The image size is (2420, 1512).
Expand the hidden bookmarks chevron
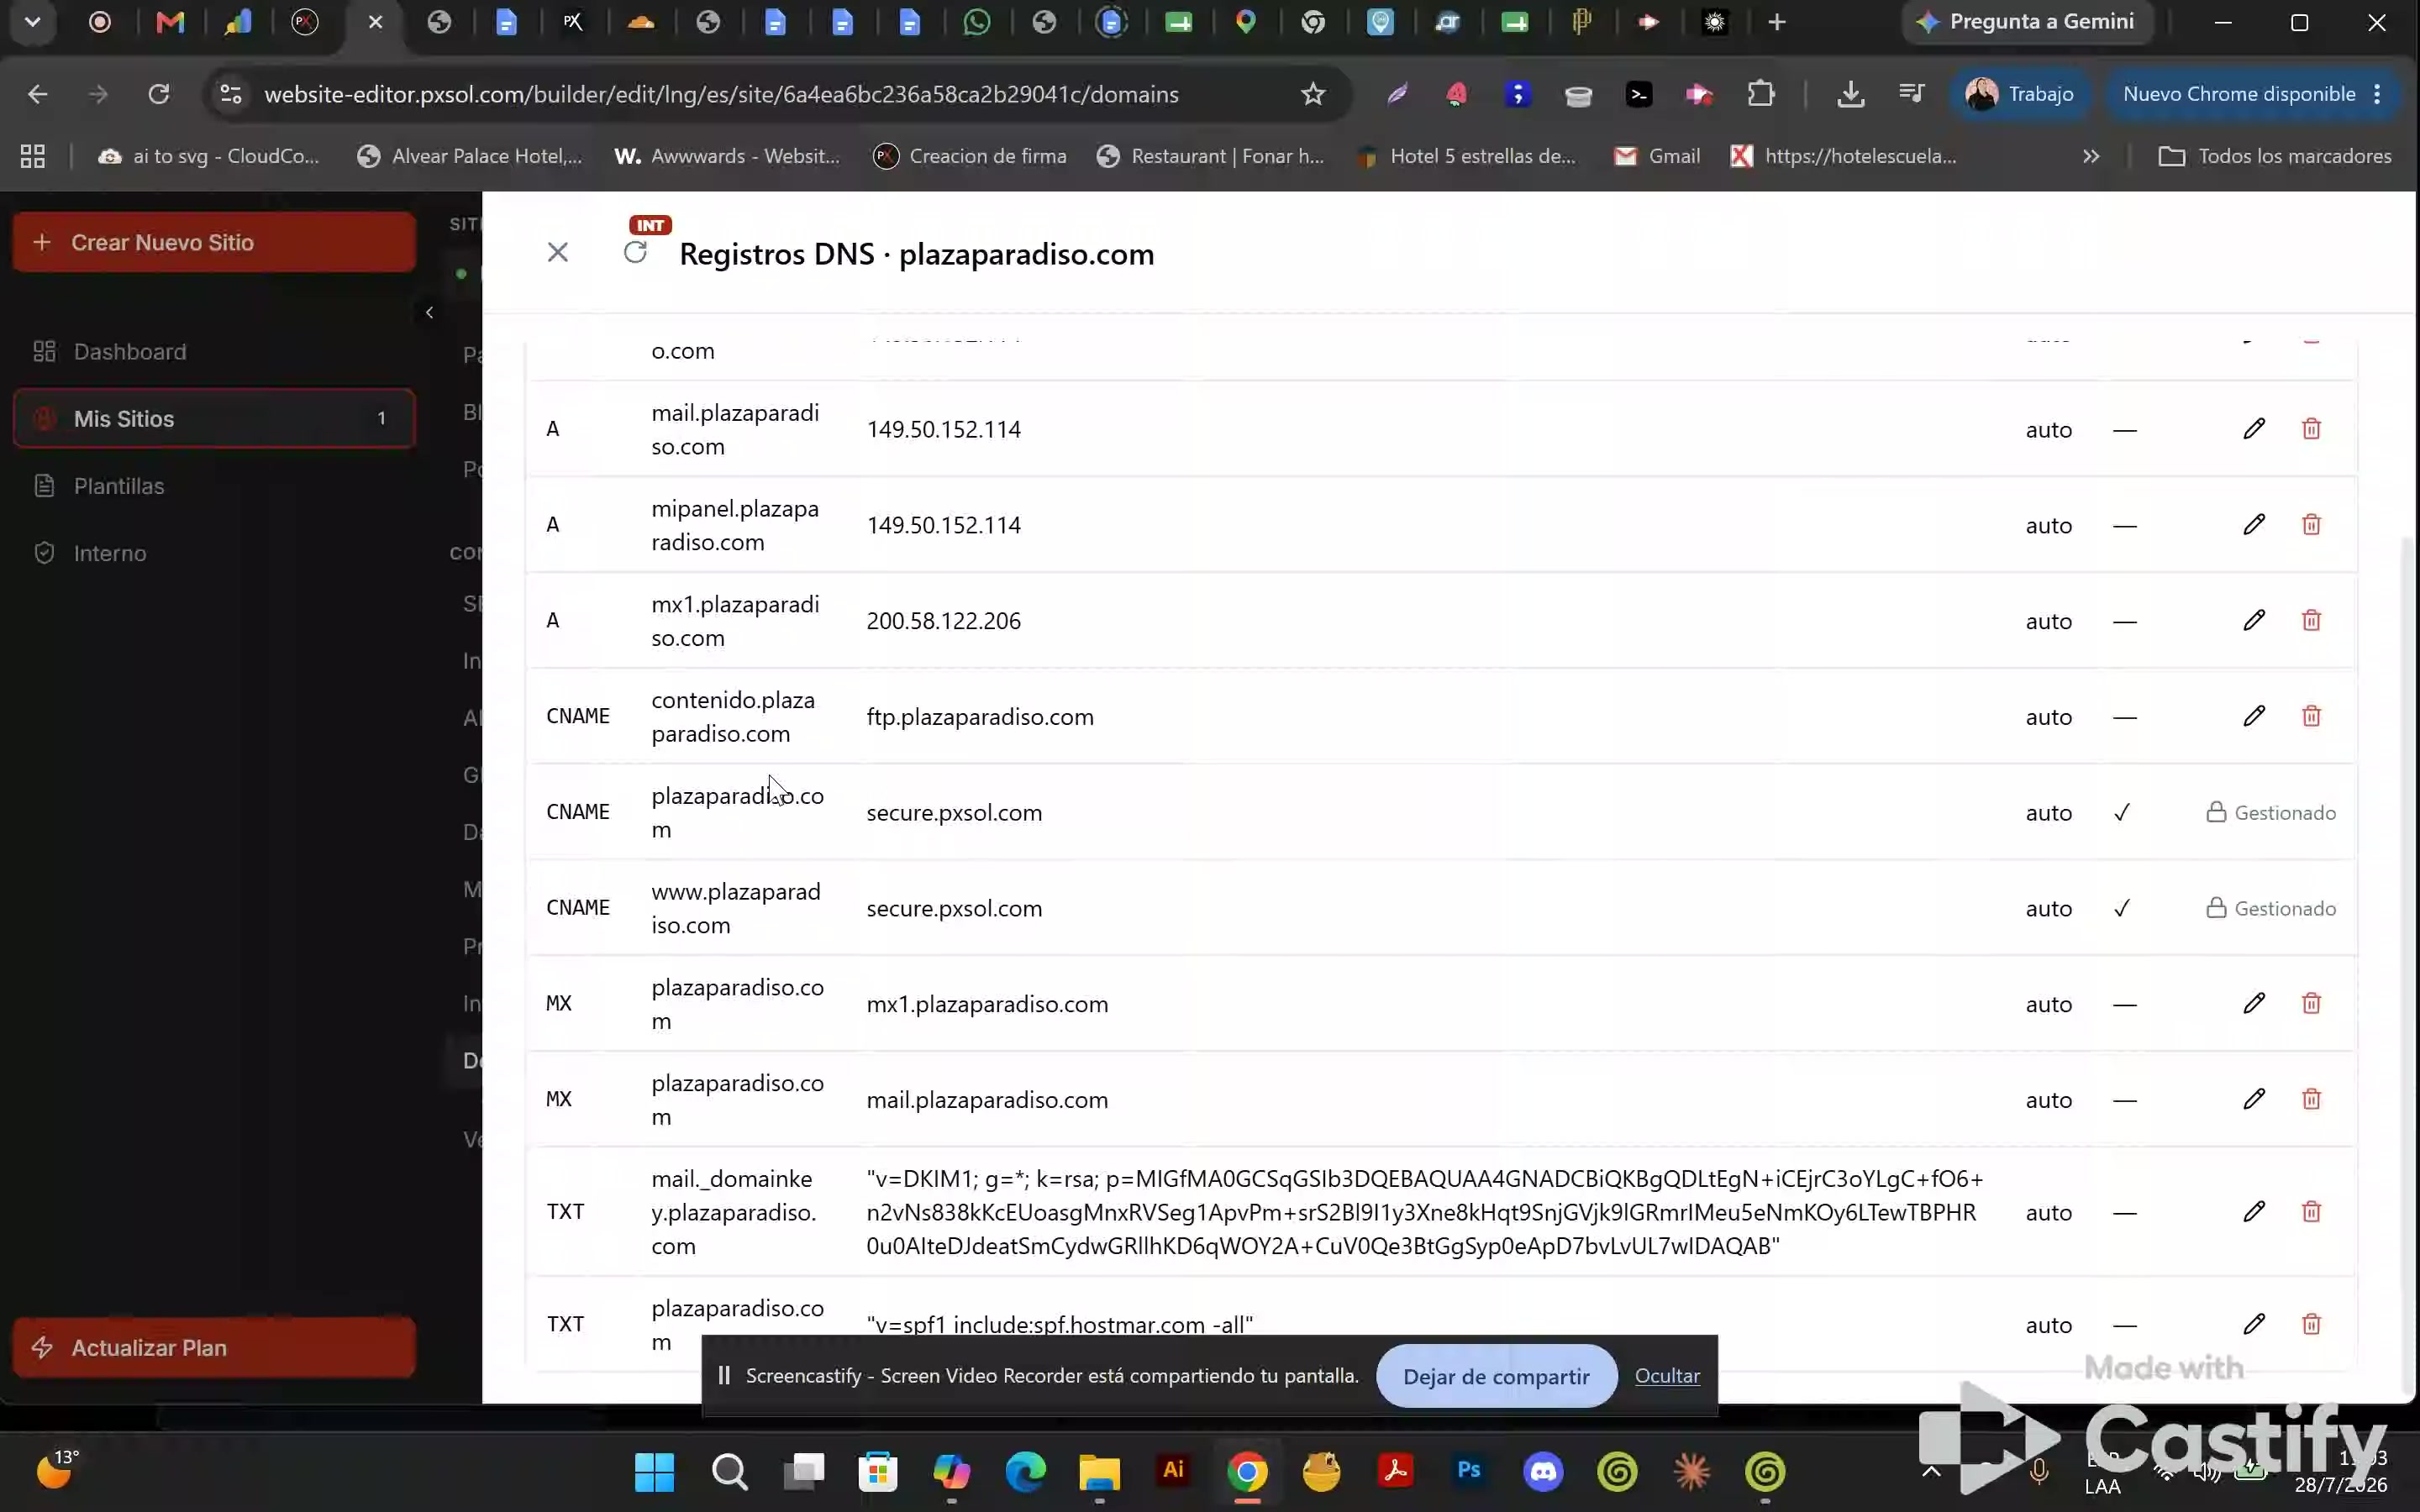tap(2091, 156)
